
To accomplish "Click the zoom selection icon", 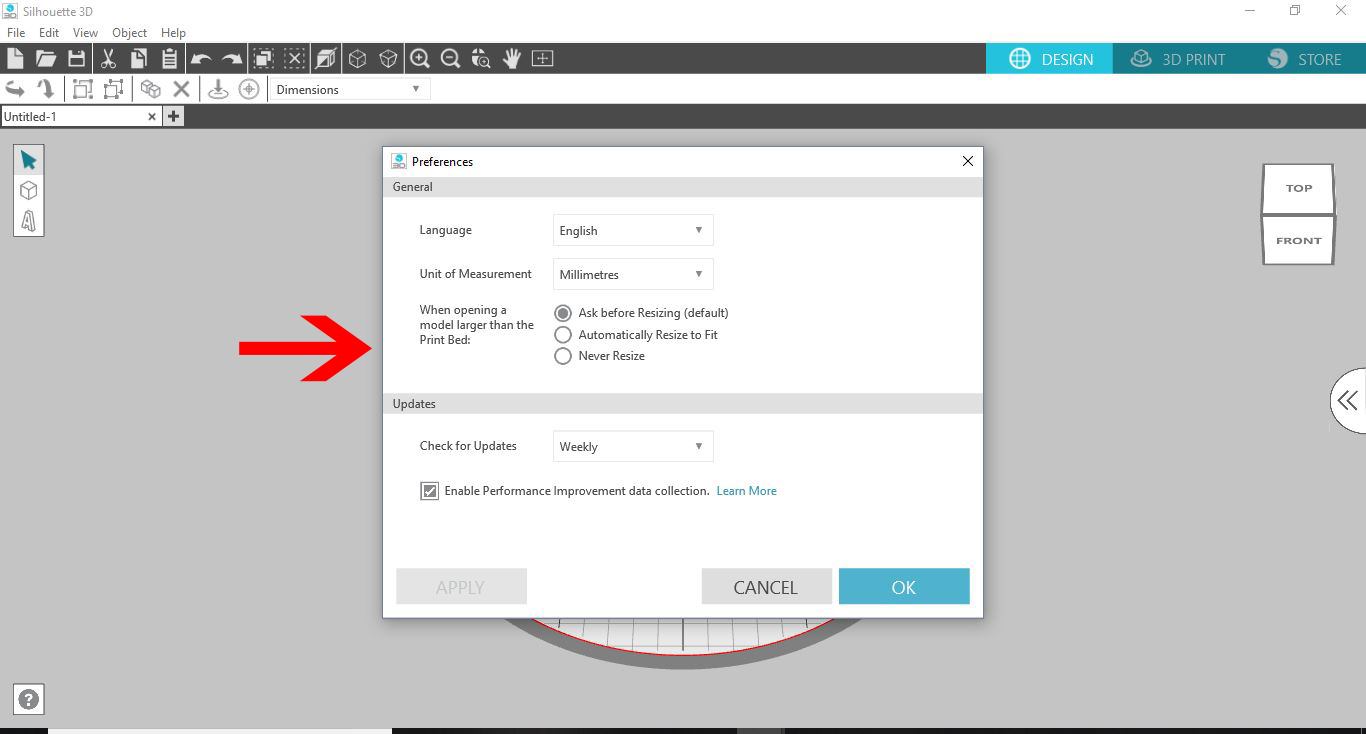I will tap(481, 58).
